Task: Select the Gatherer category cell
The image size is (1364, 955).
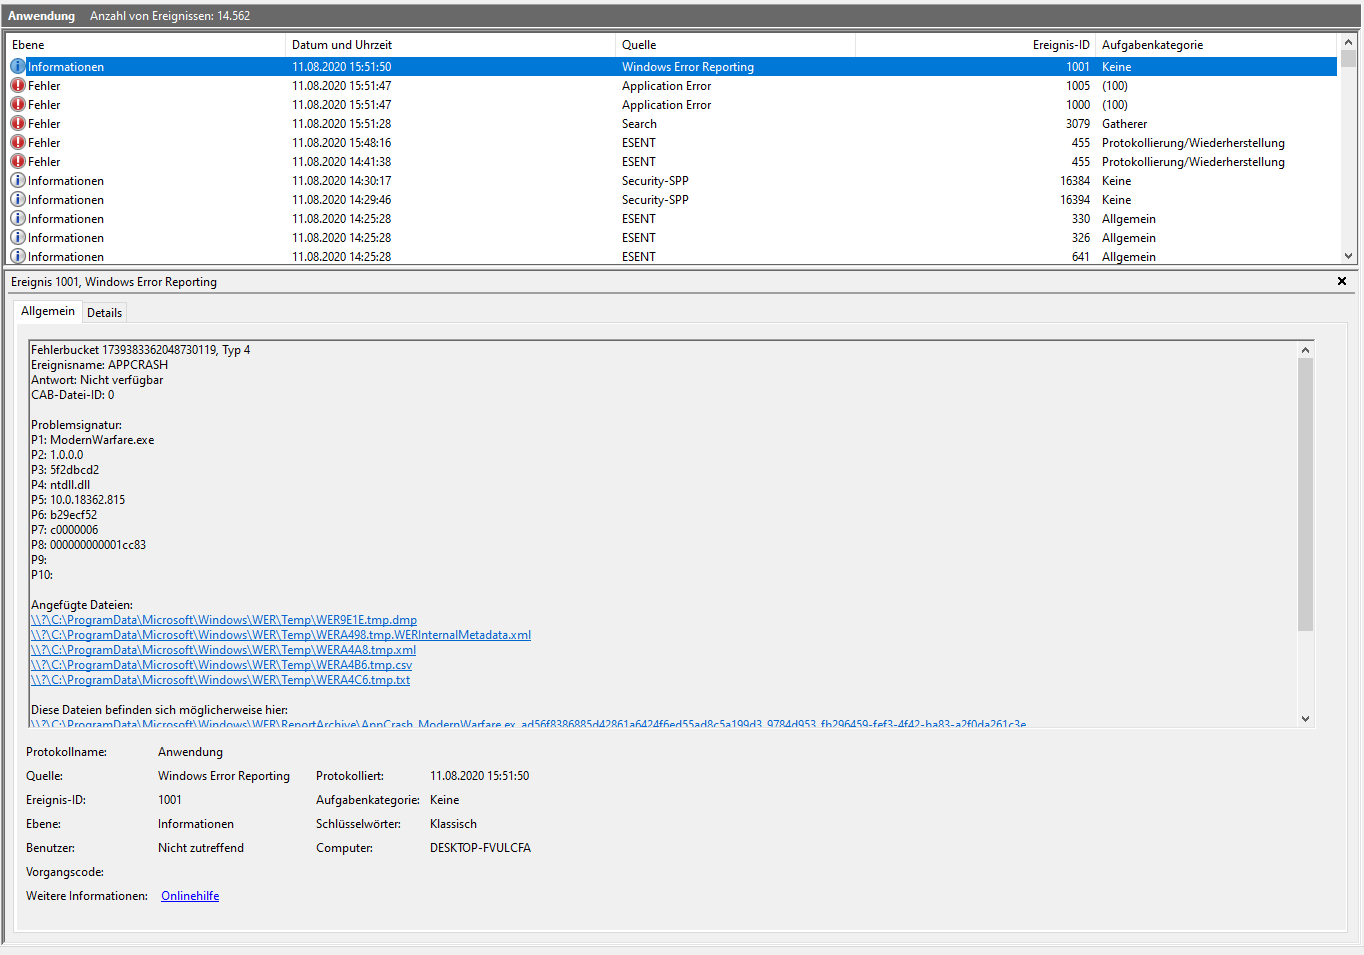Action: [x=1124, y=124]
